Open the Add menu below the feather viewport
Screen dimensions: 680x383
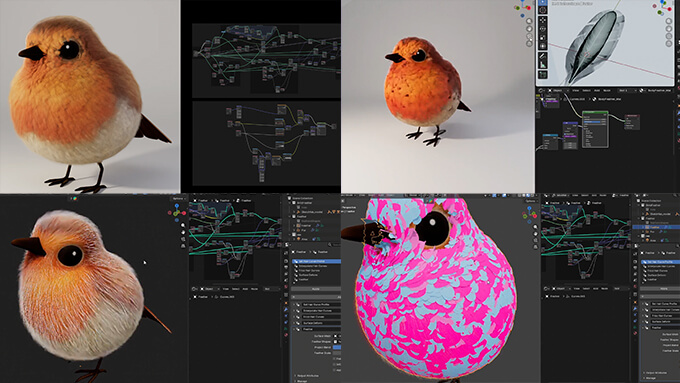[596, 90]
